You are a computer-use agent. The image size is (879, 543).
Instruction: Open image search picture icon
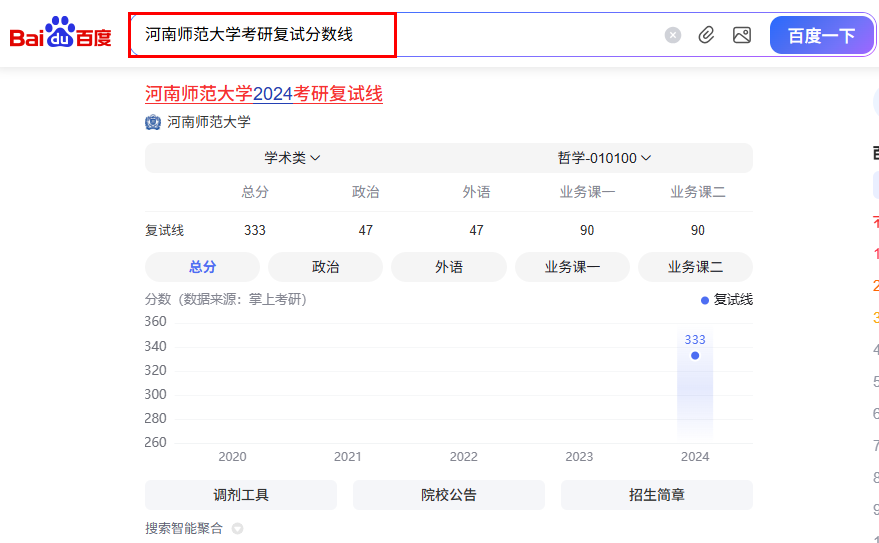coord(741,35)
